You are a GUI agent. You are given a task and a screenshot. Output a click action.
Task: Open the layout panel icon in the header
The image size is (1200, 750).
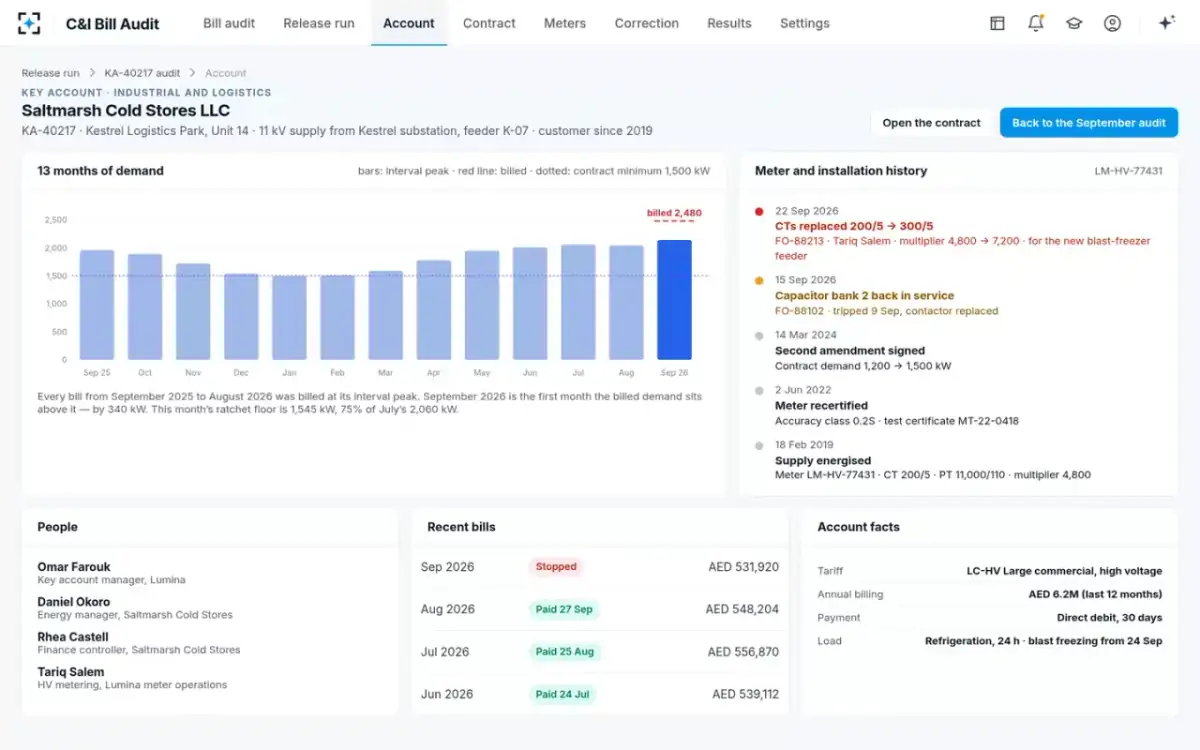997,23
